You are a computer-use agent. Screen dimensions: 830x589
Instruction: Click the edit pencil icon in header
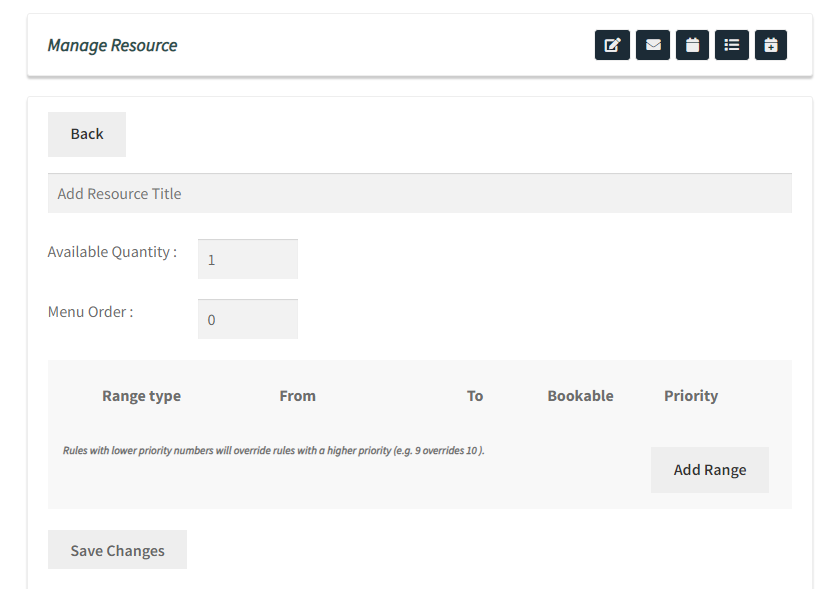[612, 45]
